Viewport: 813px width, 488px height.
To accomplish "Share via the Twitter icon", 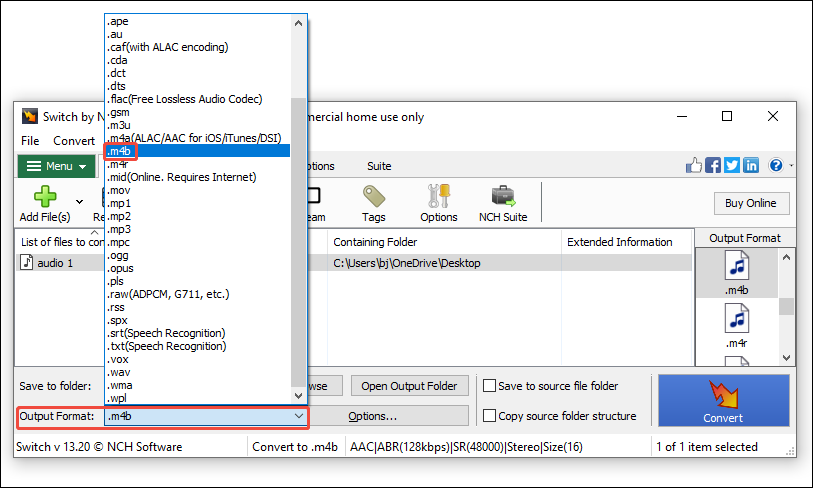I will [x=732, y=165].
